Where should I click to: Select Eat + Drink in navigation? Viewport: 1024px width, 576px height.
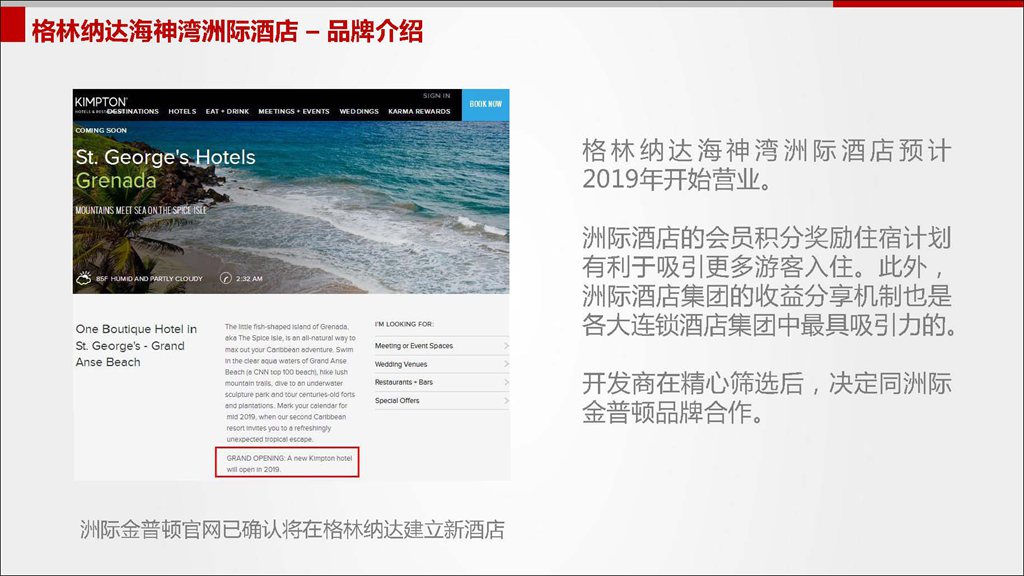pyautogui.click(x=227, y=111)
